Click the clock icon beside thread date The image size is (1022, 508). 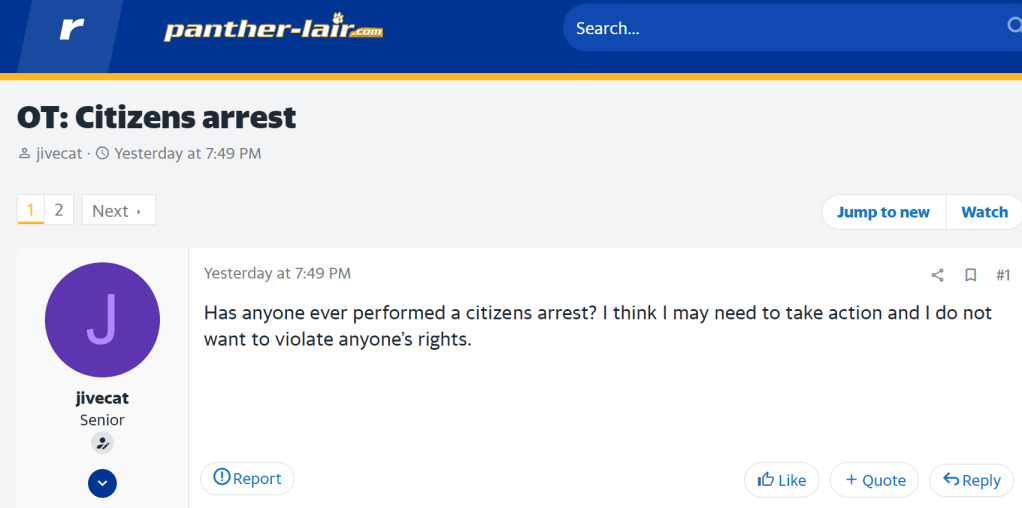(x=102, y=154)
